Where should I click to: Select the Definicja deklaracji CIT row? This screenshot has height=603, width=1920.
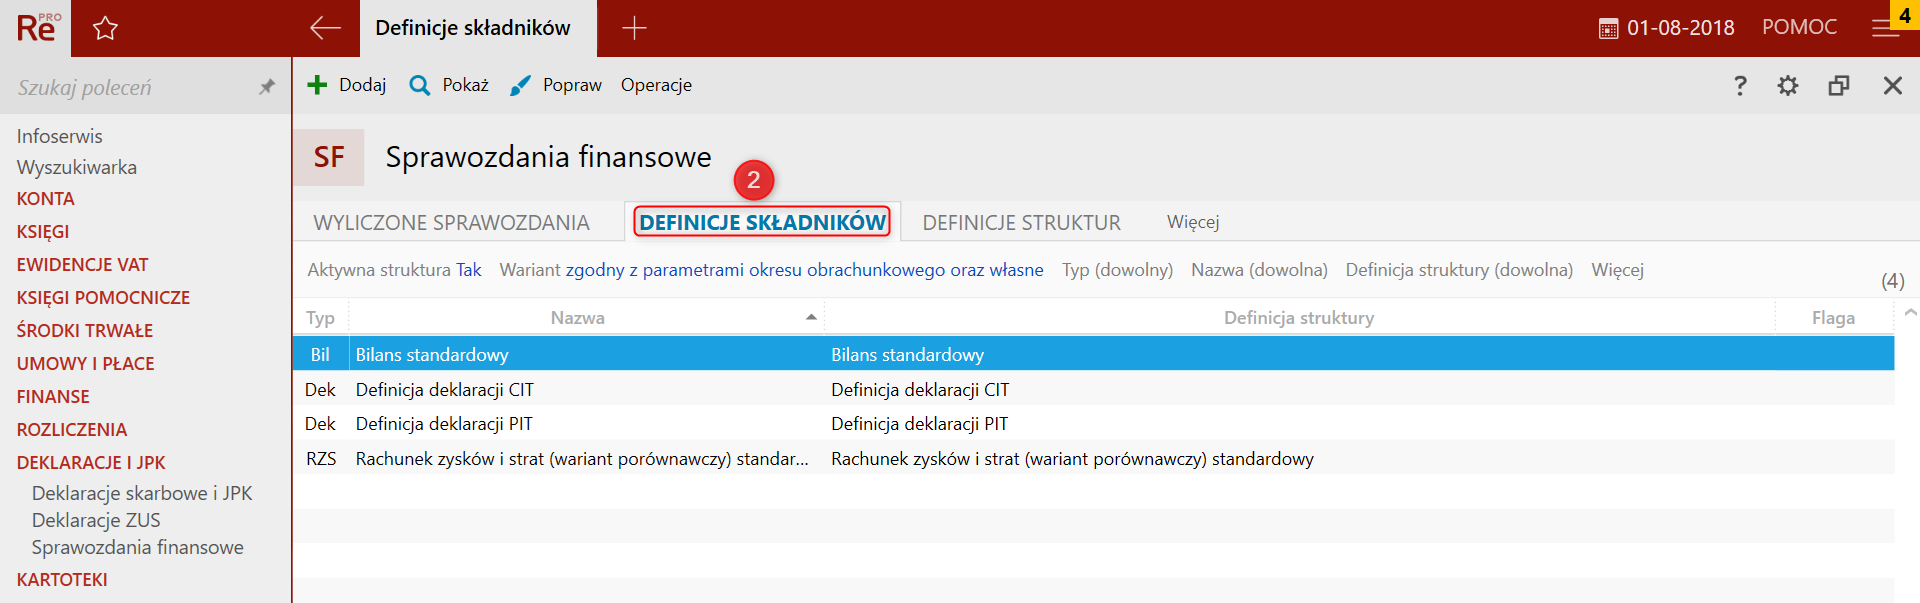[1093, 389]
